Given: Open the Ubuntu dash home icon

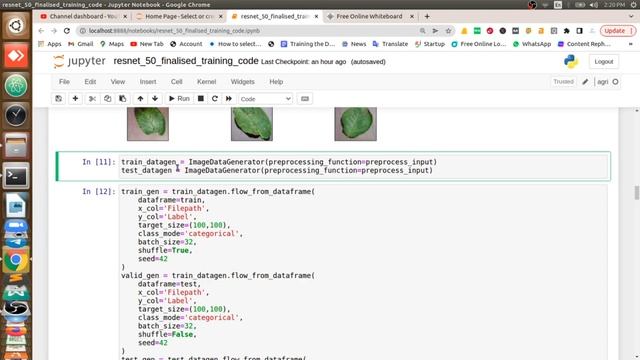Looking at the screenshot, I should 16,26.
